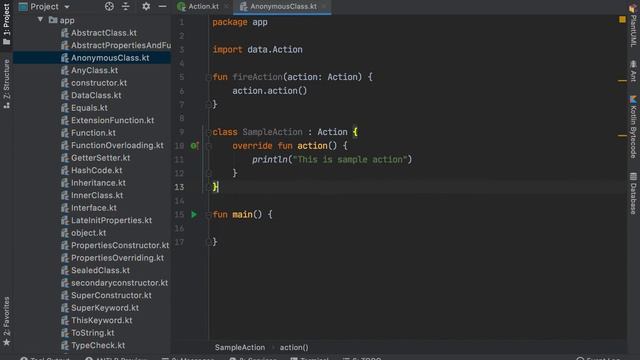Fold the fireAction function at line 5
Viewport: 640px width, 360px height.
click(x=208, y=77)
